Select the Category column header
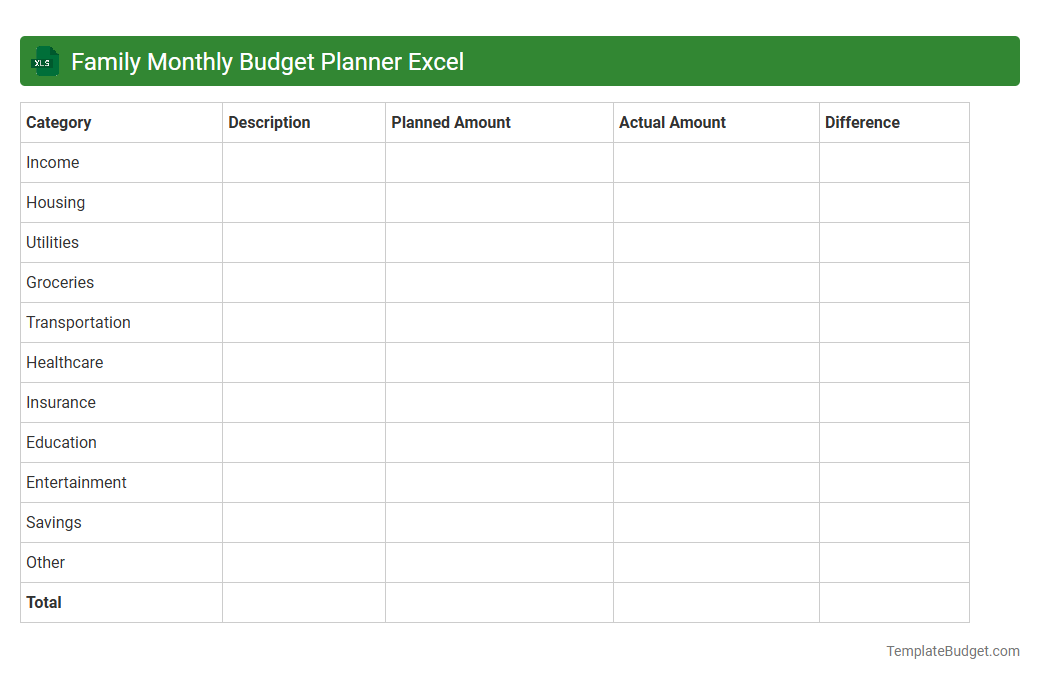 point(59,122)
